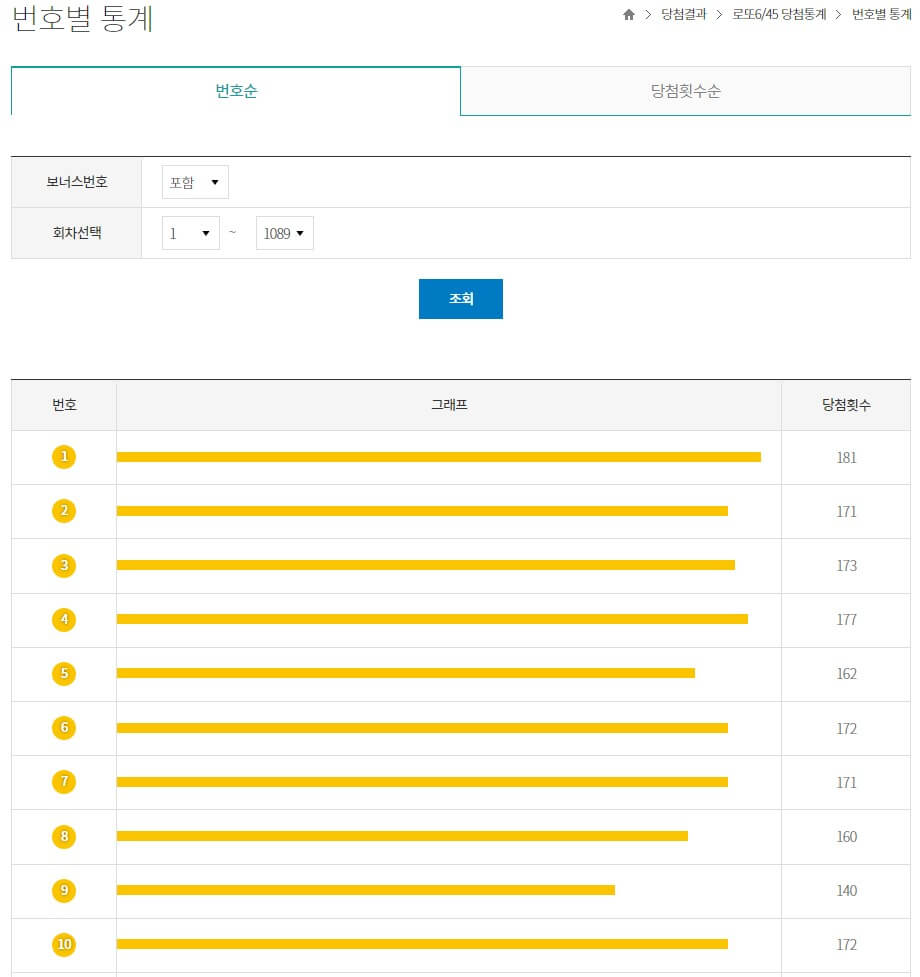Image resolution: width=920 pixels, height=977 pixels.
Task: Click the 번호별 통계 page title
Action: pyautogui.click(x=75, y=18)
